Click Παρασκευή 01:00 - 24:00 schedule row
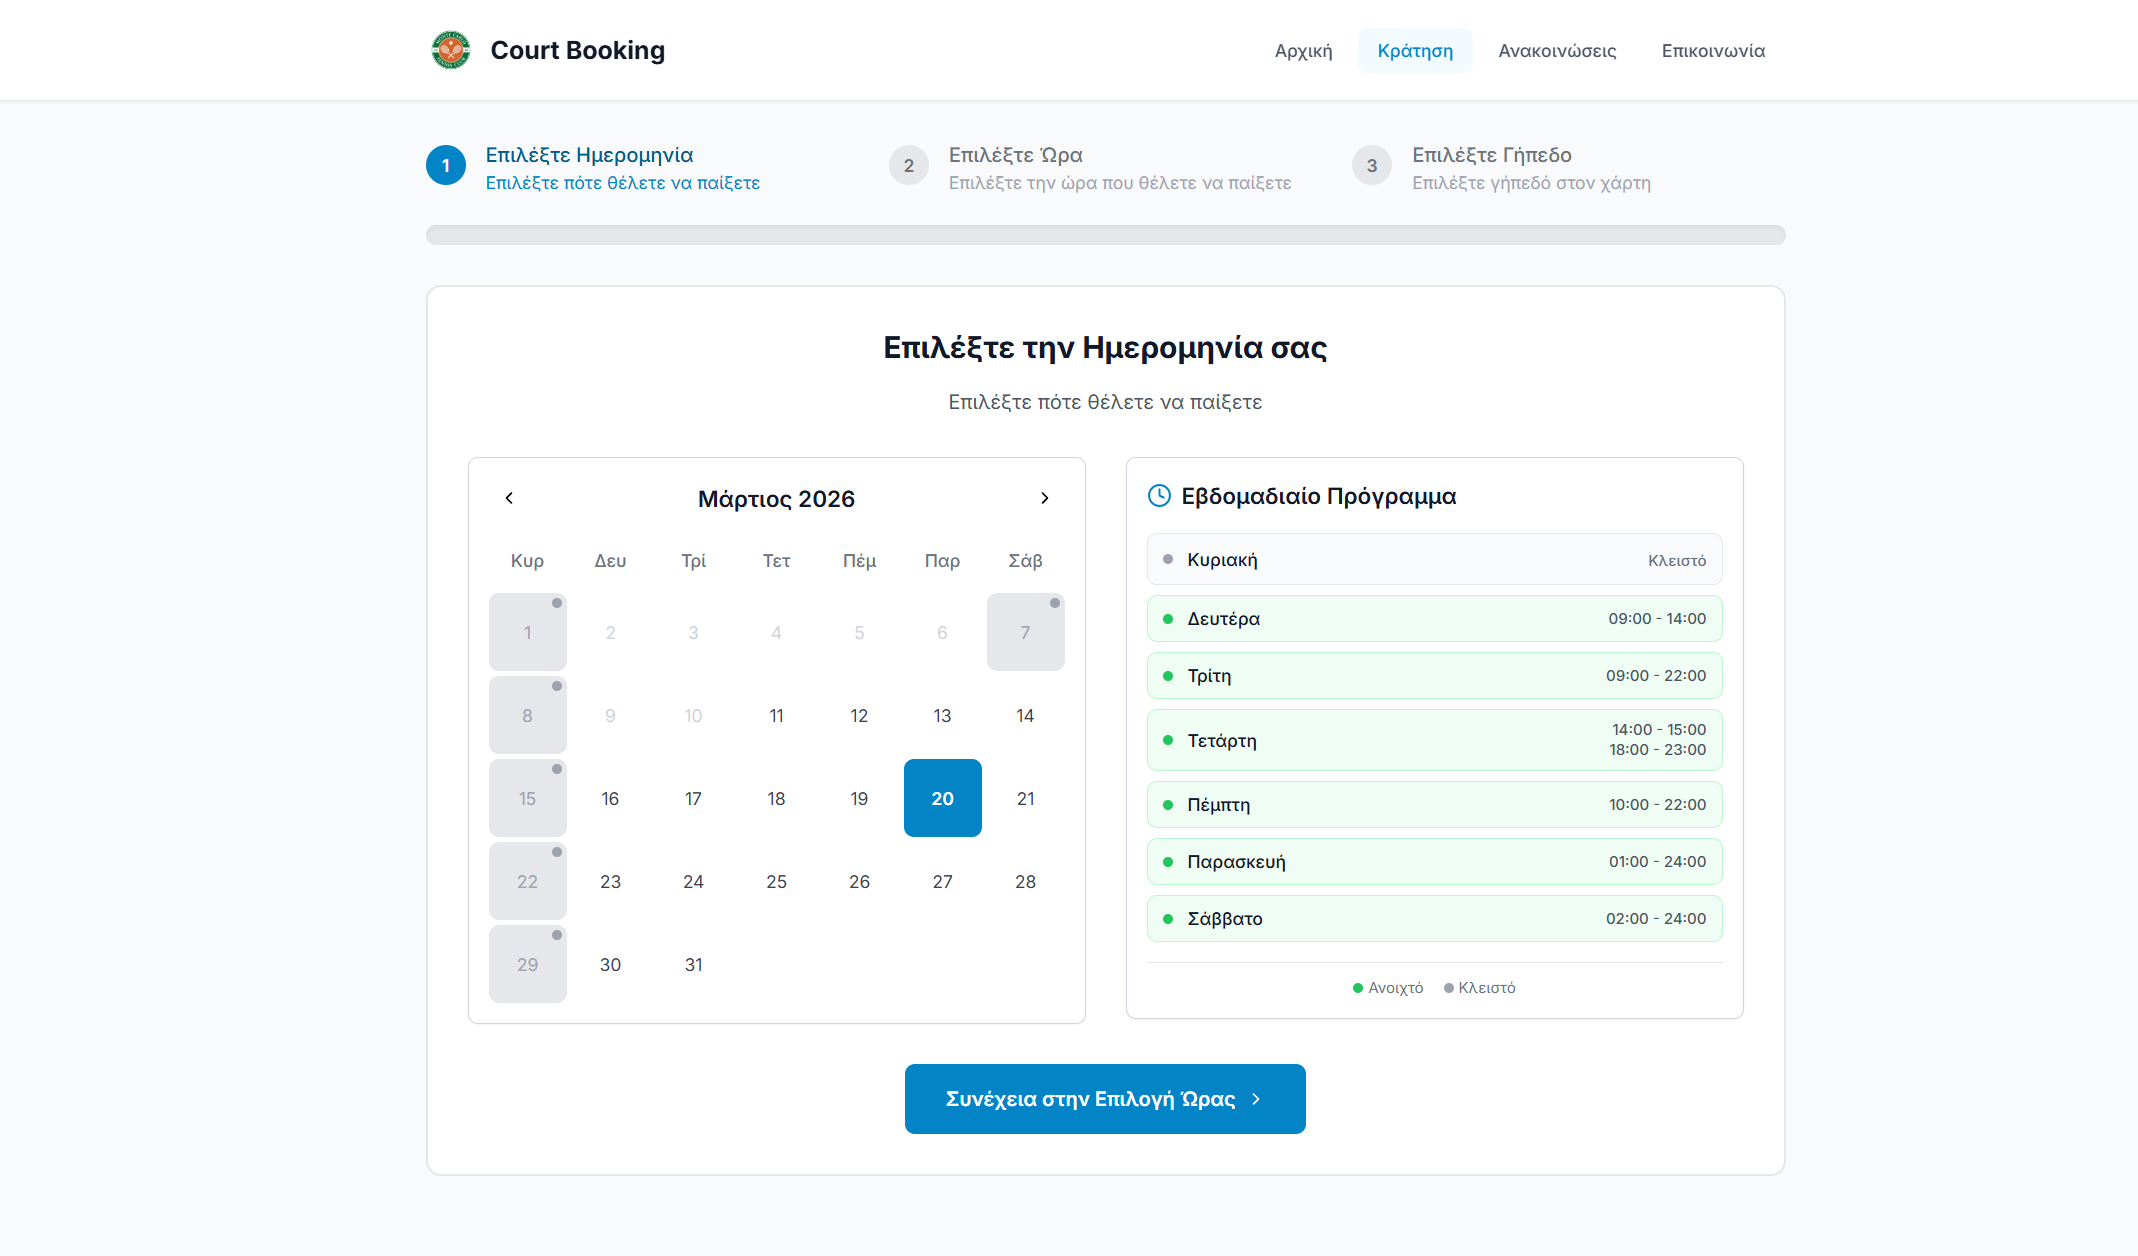Screen dimensions: 2138x1256 point(1434,862)
